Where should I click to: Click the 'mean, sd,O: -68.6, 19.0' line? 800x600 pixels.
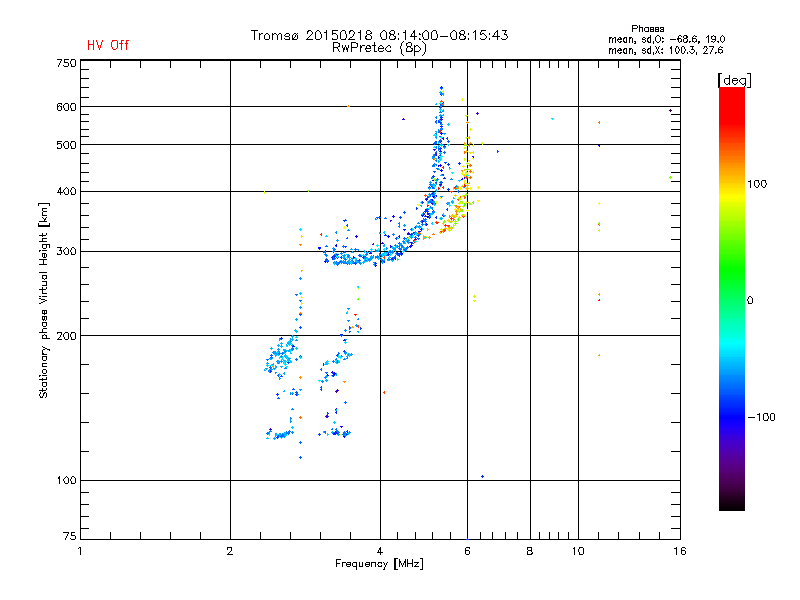coord(666,39)
